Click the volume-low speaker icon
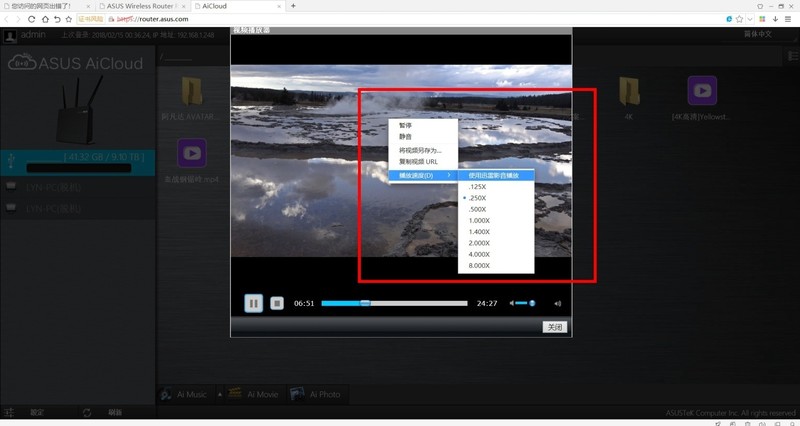This screenshot has width=800, height=426. tap(511, 303)
